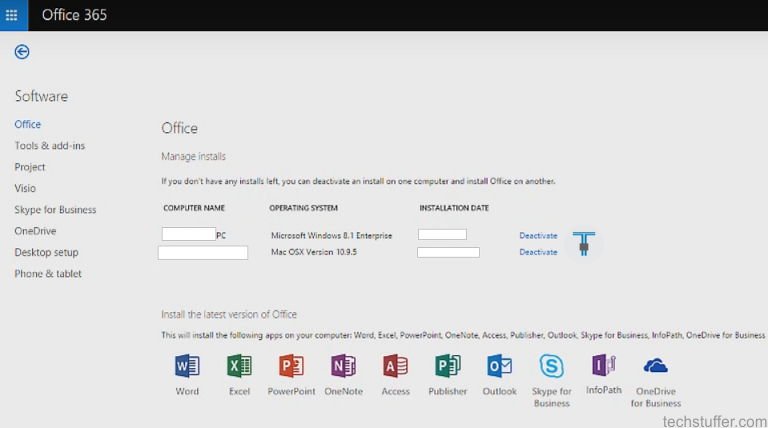Click the Word label under its icon
This screenshot has height=428, width=768.
tap(187, 391)
